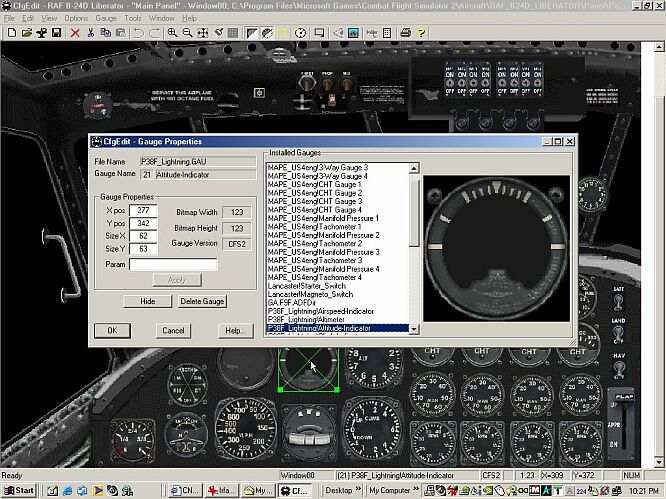Click the Open folder toolbar icon

click(27, 33)
